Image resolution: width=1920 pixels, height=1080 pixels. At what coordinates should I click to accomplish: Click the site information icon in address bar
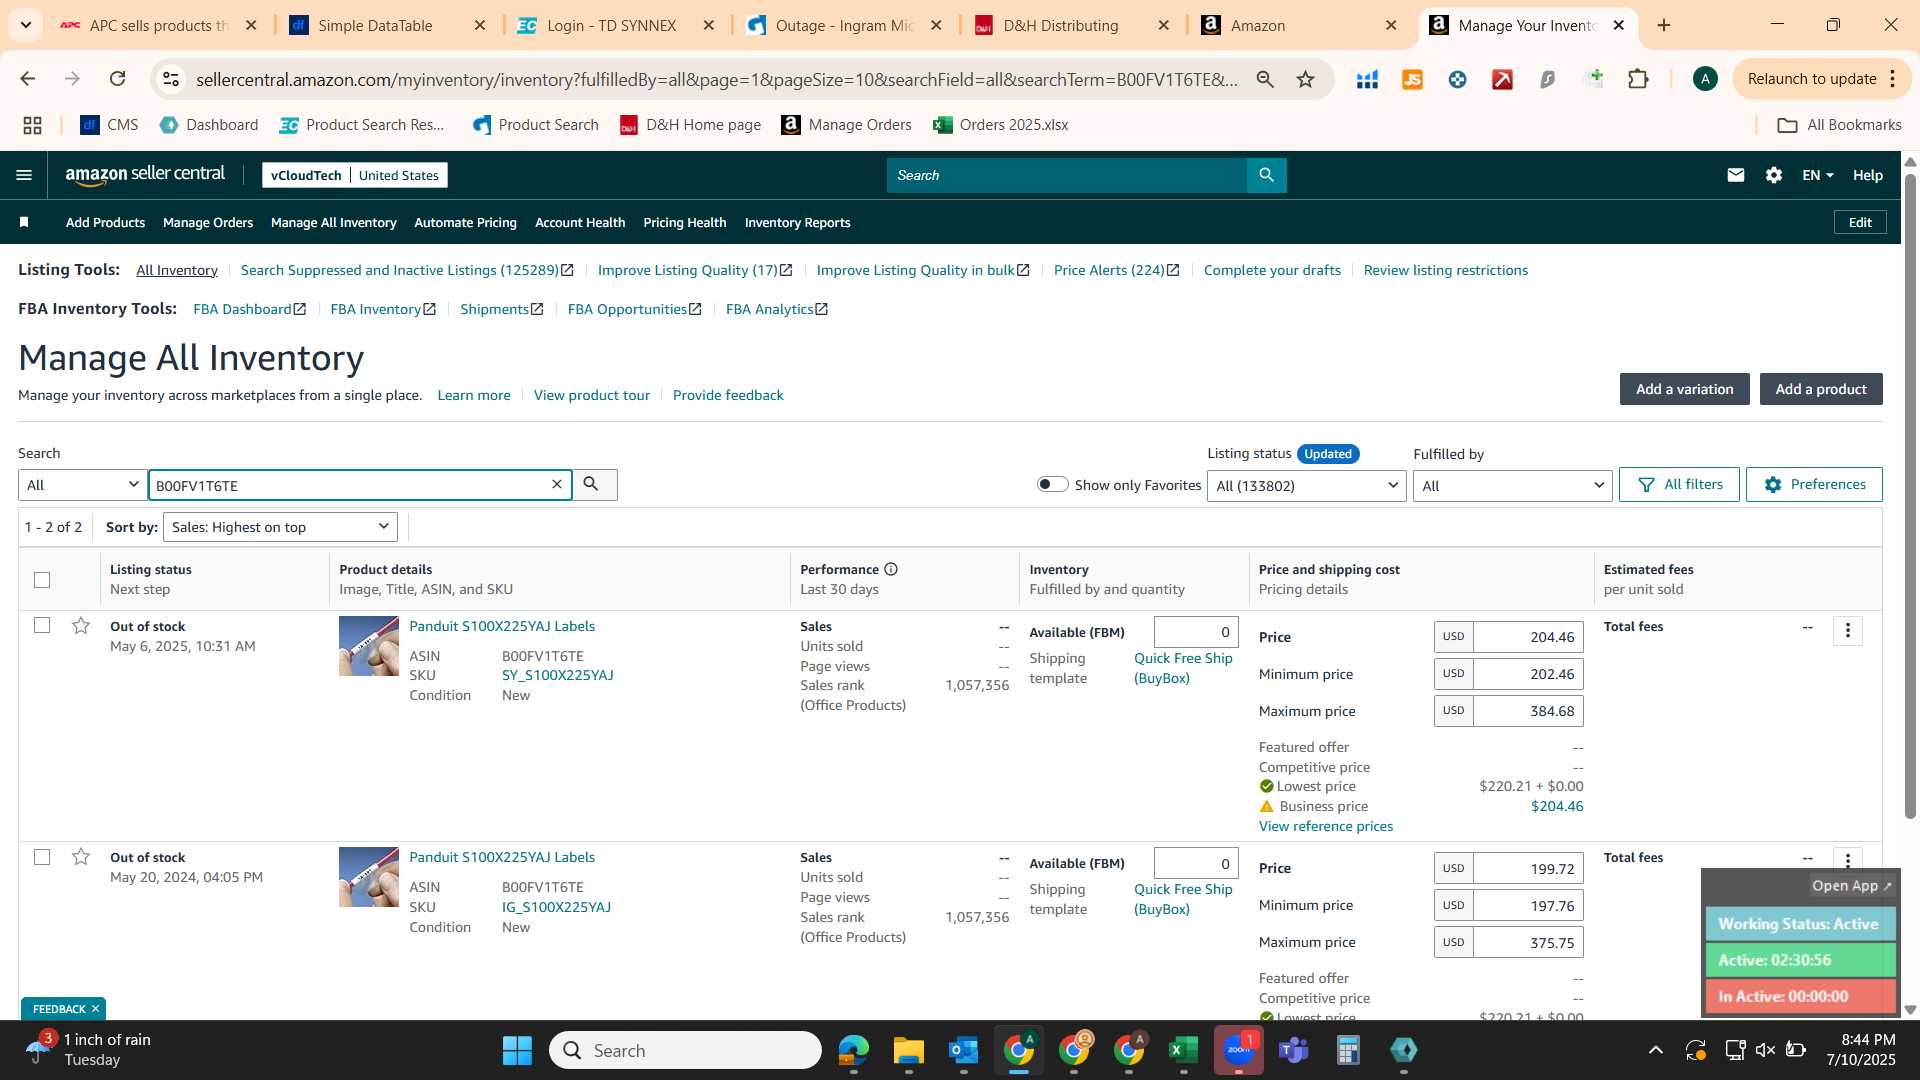pyautogui.click(x=171, y=79)
